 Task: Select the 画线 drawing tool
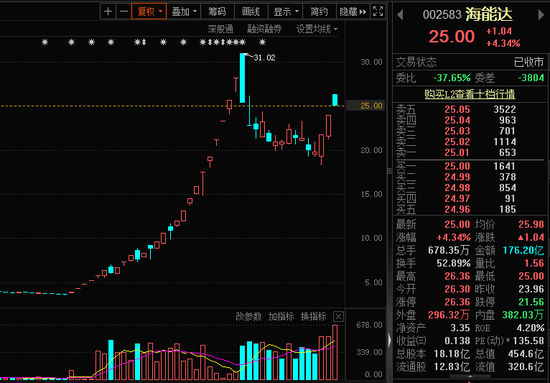[x=251, y=12]
